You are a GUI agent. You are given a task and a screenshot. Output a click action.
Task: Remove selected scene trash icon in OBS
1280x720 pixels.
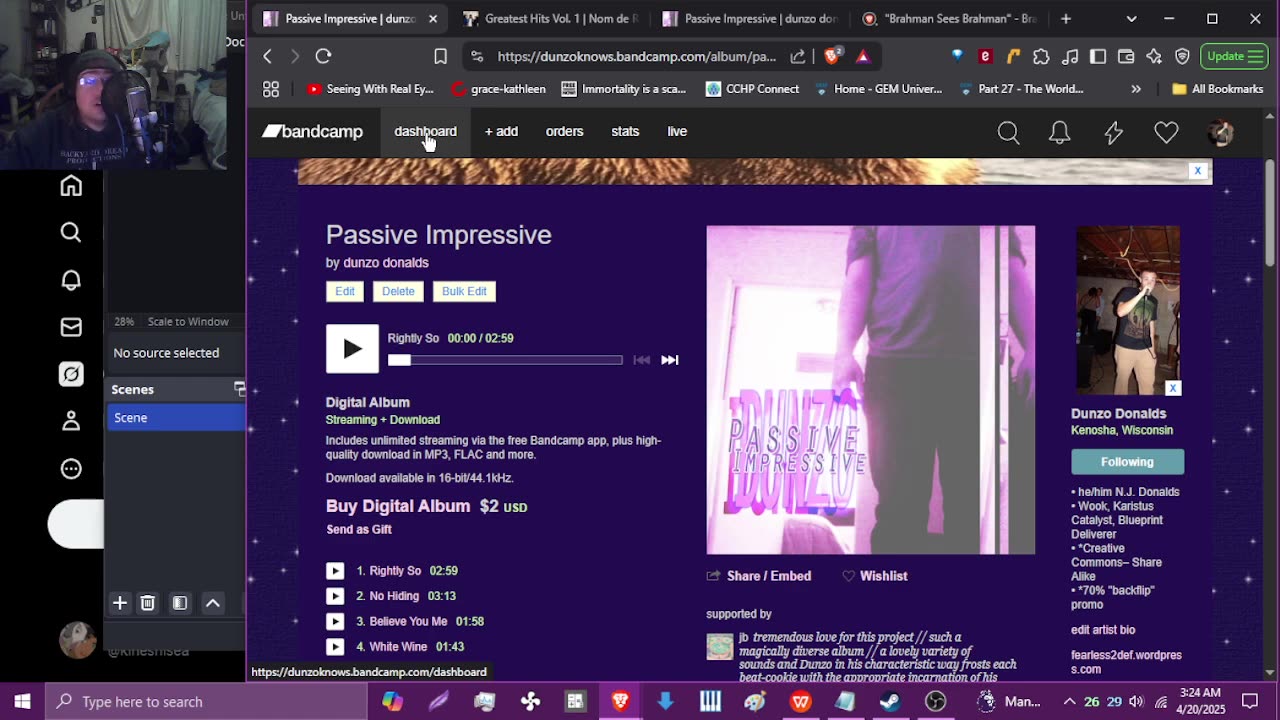tap(148, 603)
